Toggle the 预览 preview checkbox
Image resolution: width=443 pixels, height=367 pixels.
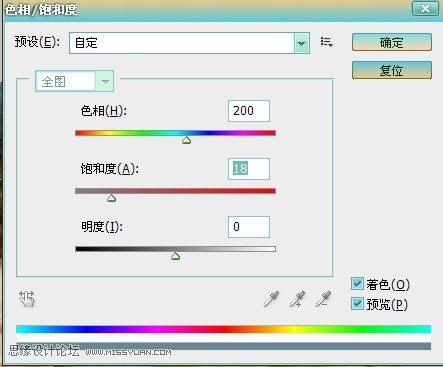point(357,304)
